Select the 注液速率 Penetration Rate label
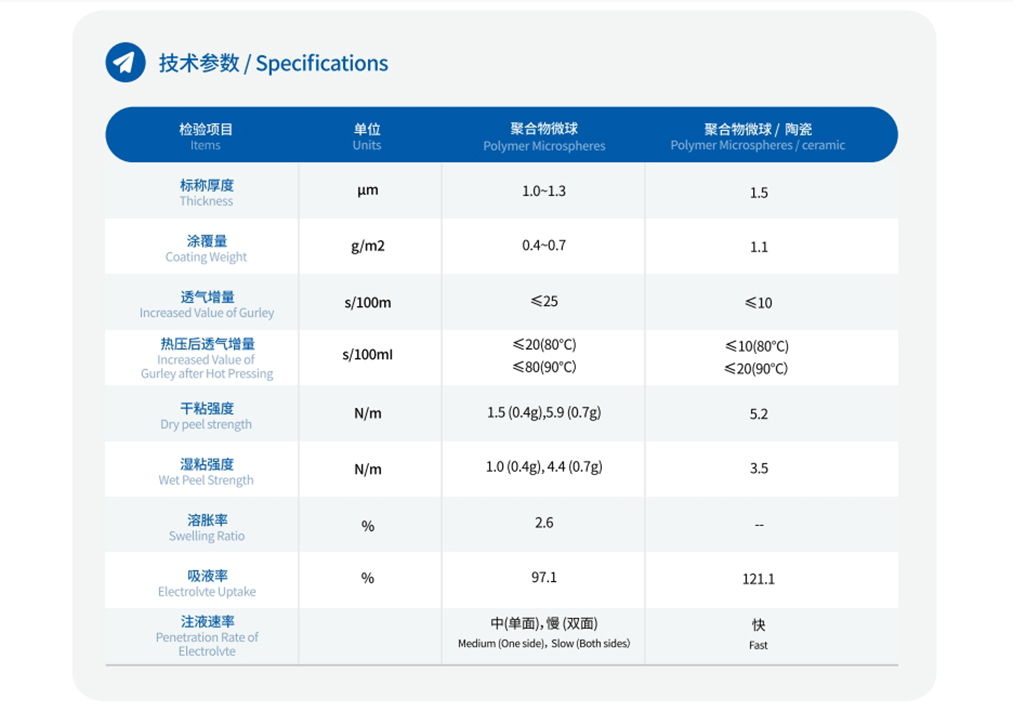Image resolution: width=1013 pixels, height=712 pixels. pyautogui.click(x=207, y=636)
